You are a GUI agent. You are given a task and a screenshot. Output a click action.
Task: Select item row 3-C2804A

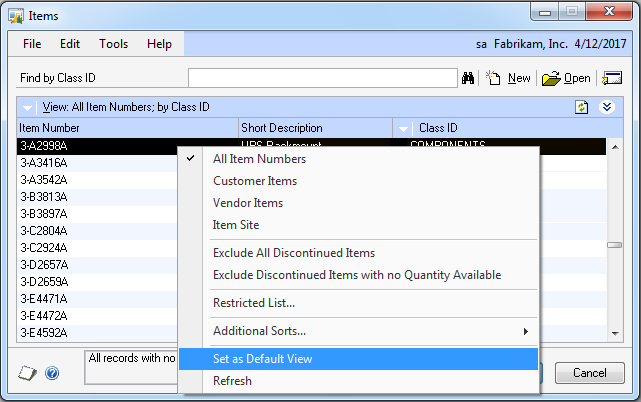[97, 231]
